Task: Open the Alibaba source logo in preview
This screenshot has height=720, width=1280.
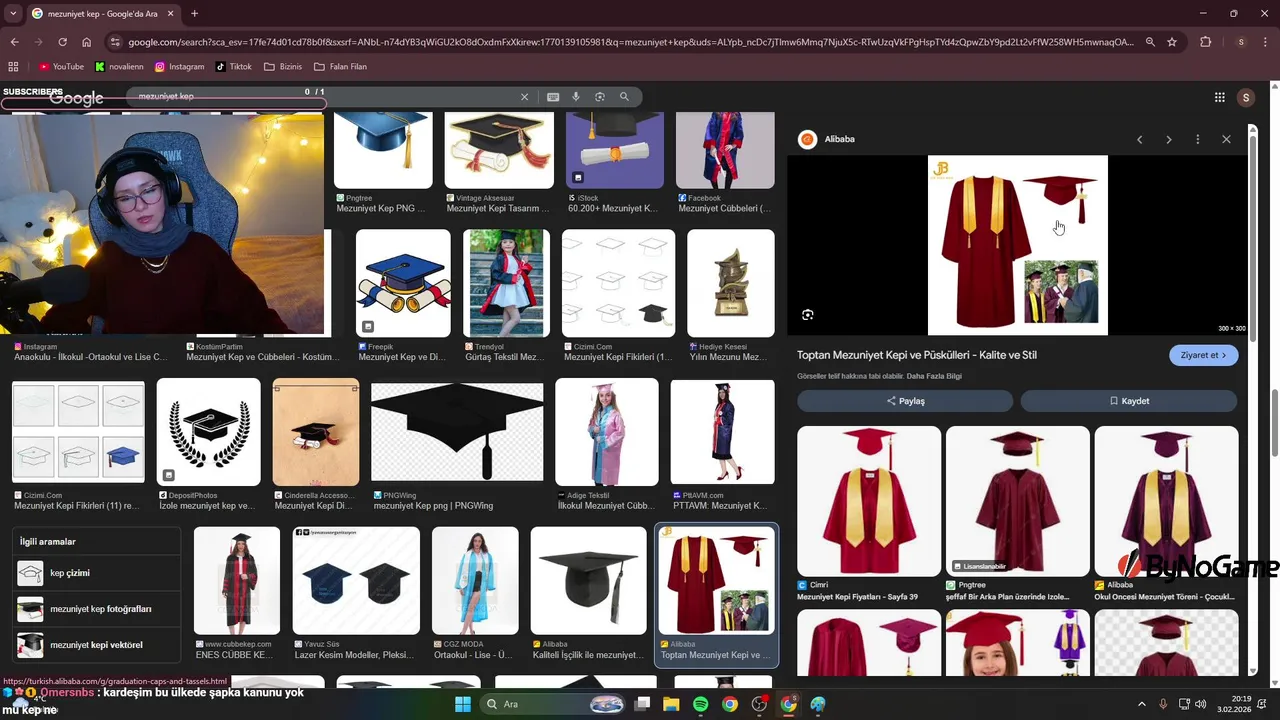Action: [807, 139]
